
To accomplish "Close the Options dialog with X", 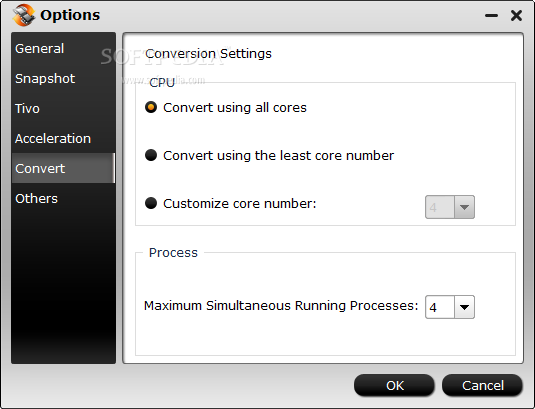I will pos(516,15).
